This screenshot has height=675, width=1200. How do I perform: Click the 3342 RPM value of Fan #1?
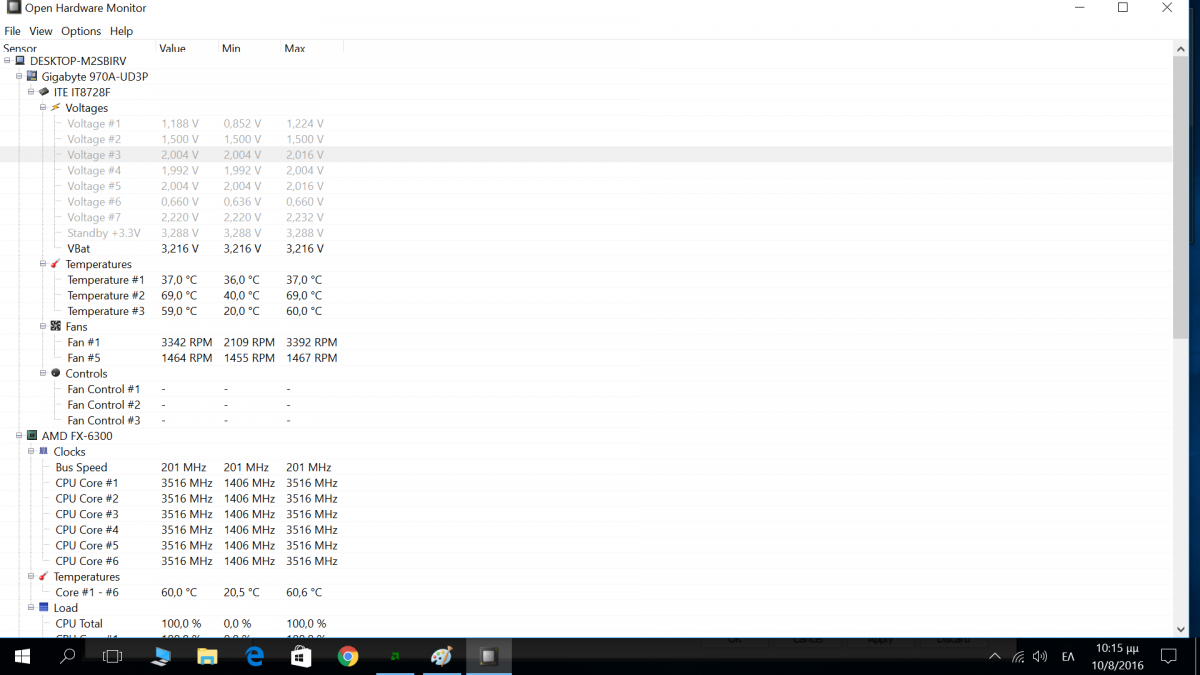pyautogui.click(x=187, y=342)
